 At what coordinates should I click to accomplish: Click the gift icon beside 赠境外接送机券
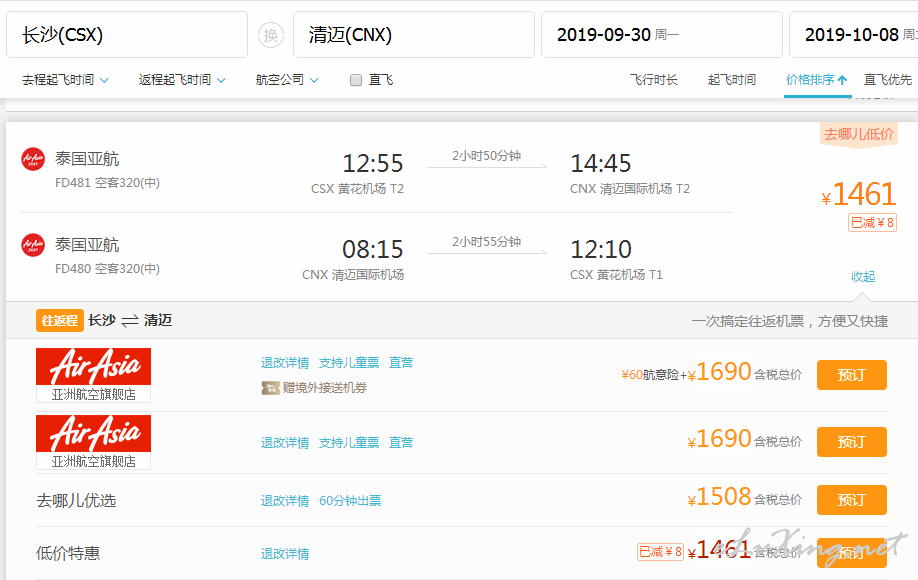click(x=270, y=387)
